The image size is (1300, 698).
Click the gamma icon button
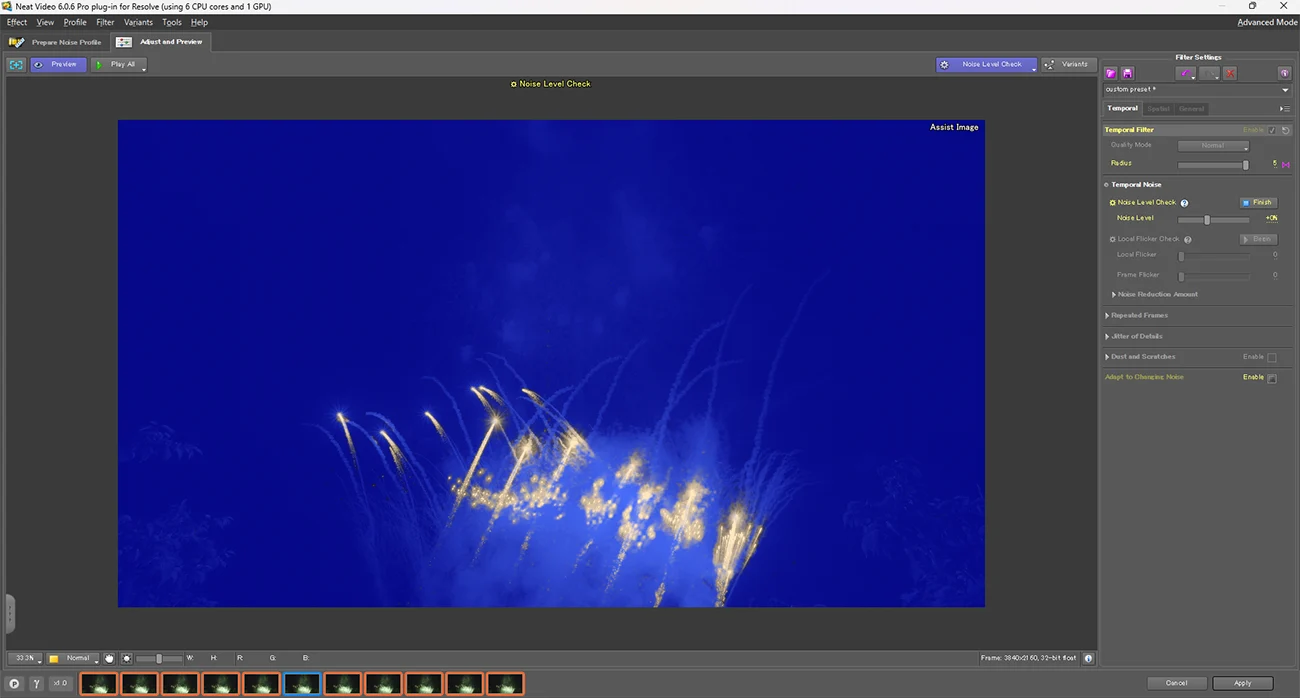coord(36,684)
